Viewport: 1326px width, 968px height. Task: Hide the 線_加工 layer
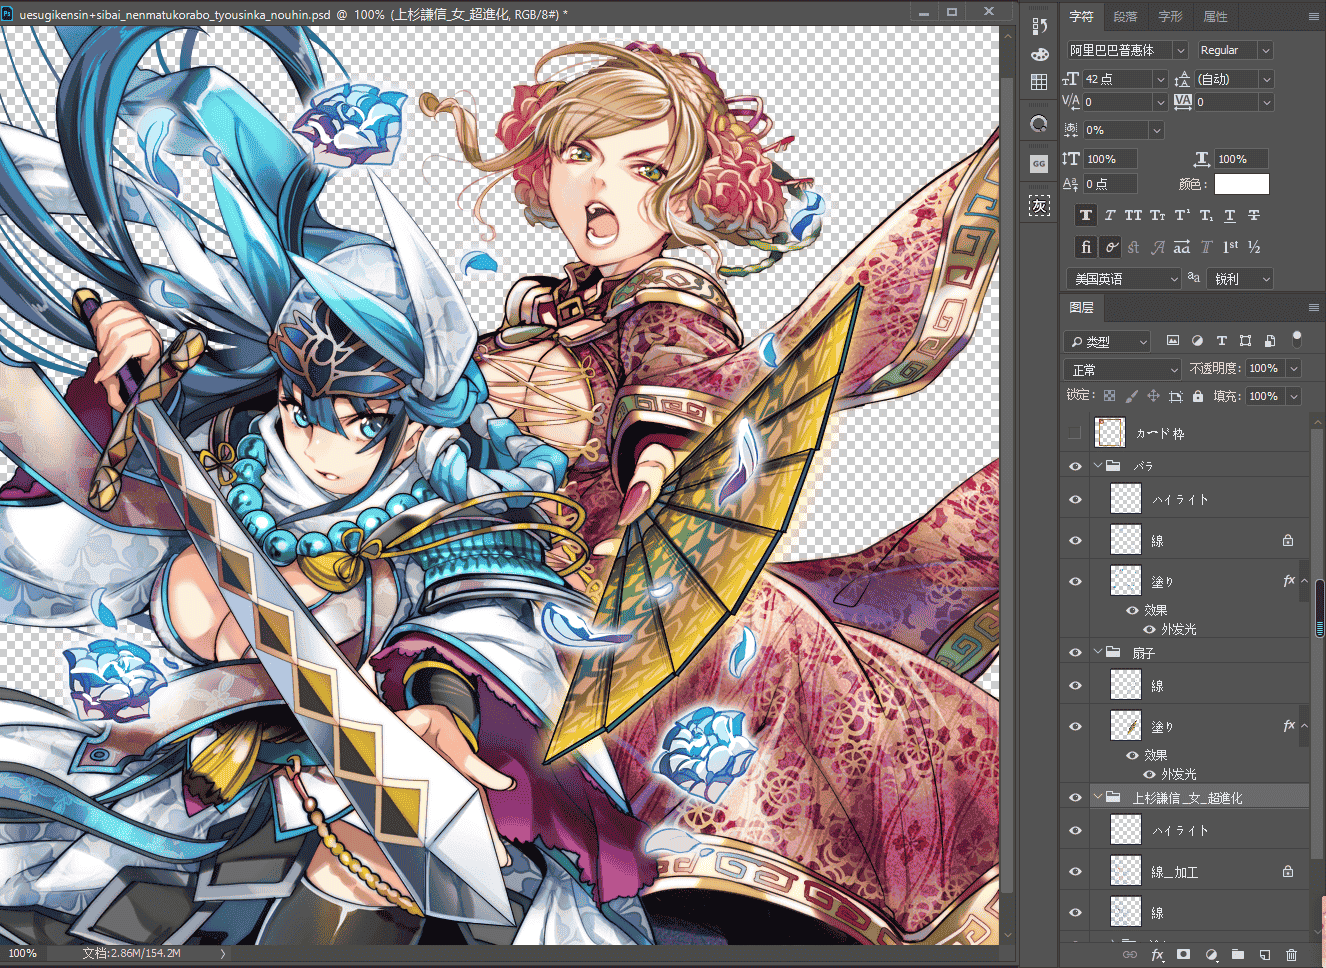[1075, 871]
